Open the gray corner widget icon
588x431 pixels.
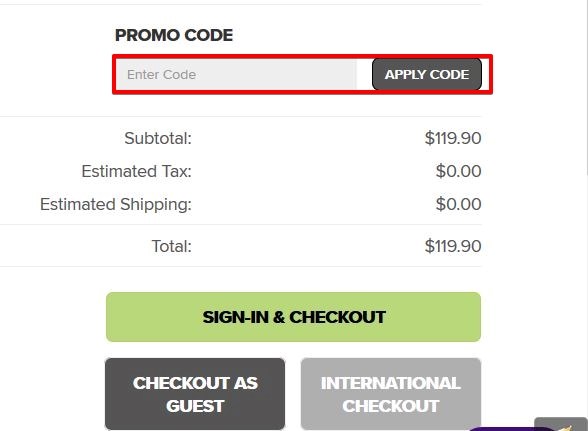coord(561,424)
